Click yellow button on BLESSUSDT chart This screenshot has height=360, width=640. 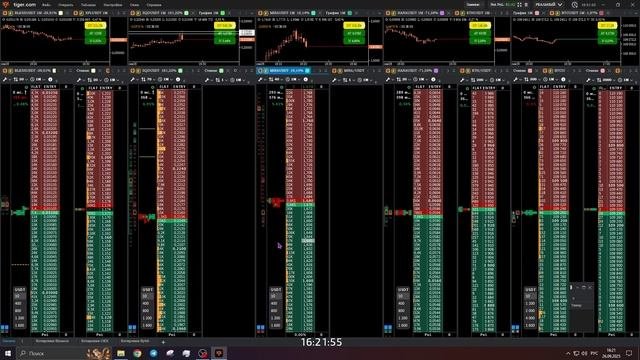pyautogui.click(x=95, y=25)
